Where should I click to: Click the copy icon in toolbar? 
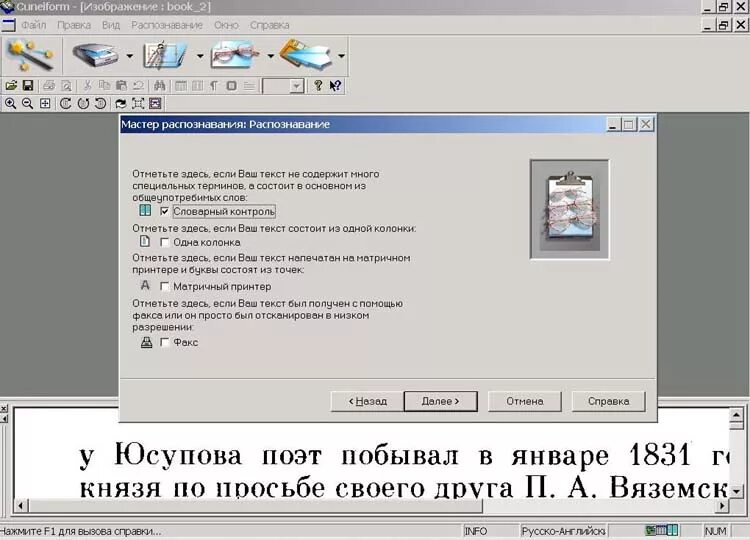(x=104, y=86)
